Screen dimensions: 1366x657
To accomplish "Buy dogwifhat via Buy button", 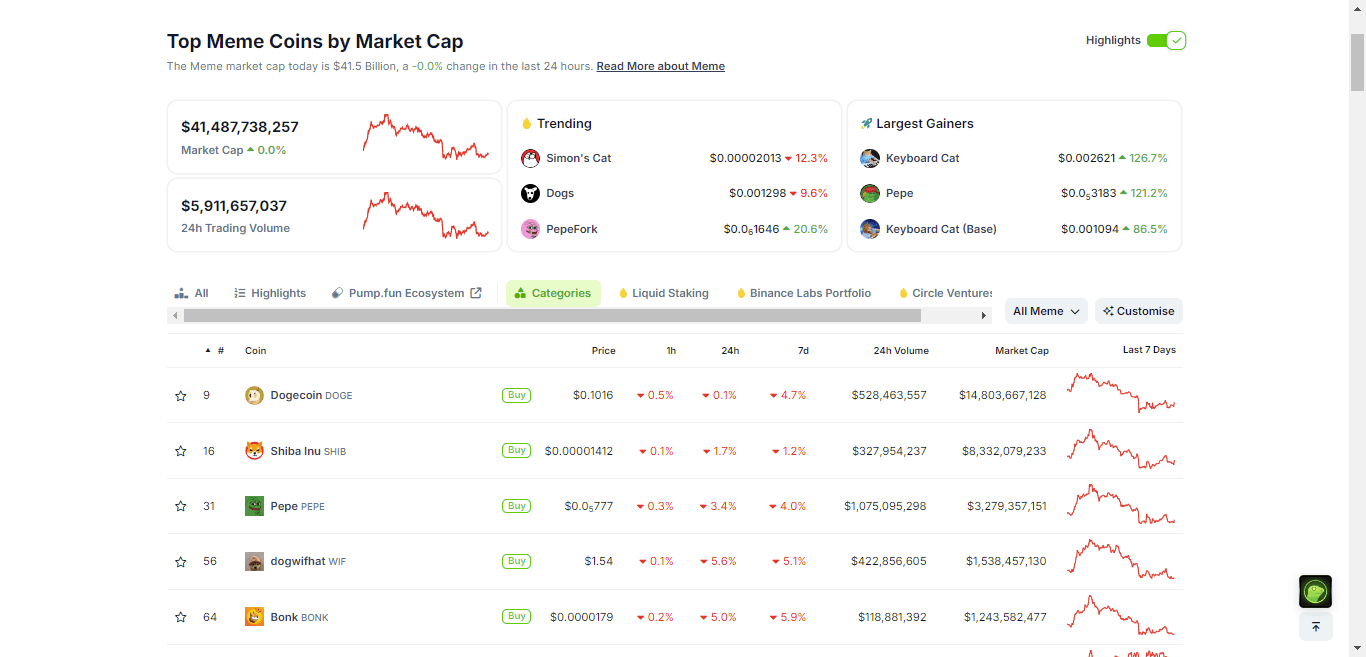I will (x=516, y=561).
